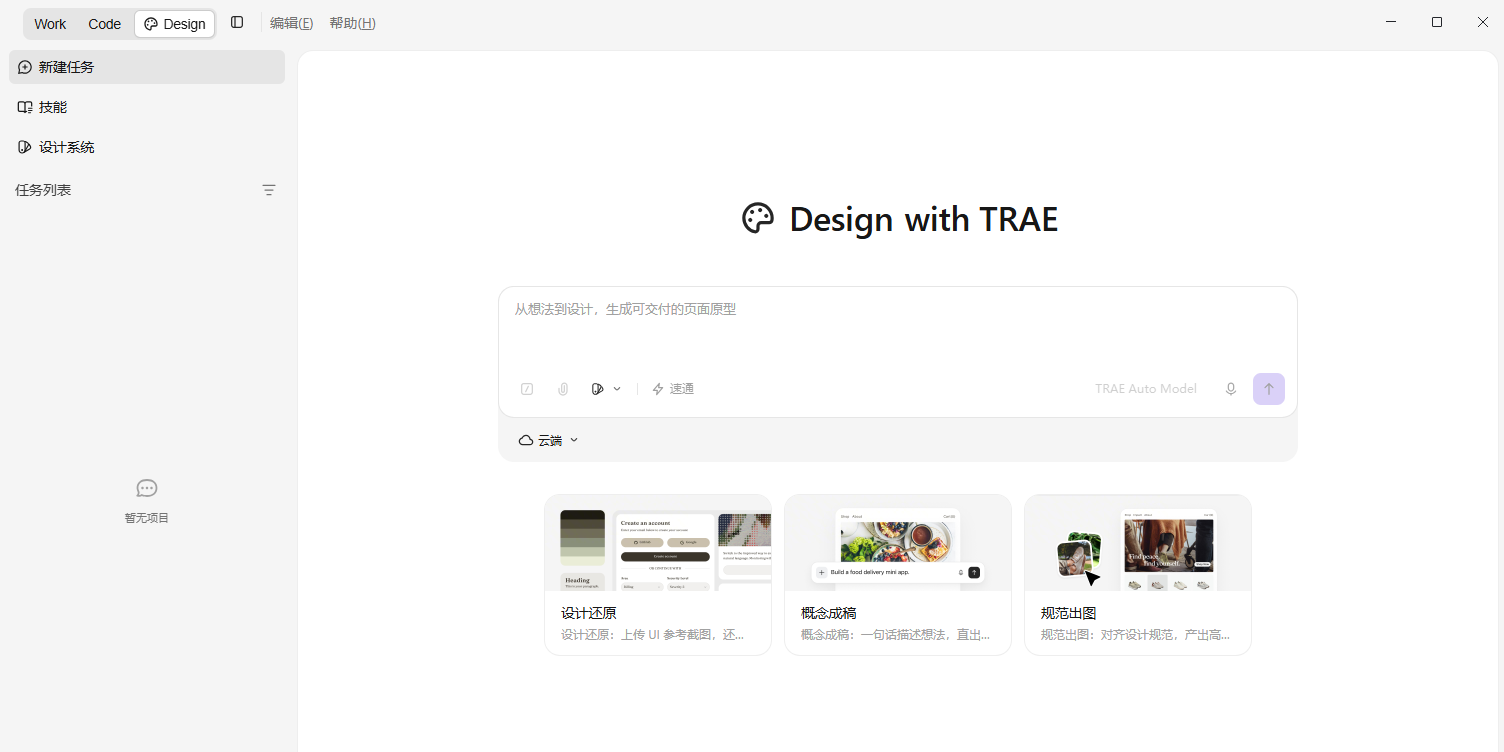Click the microphone voice input icon

pyautogui.click(x=1231, y=389)
